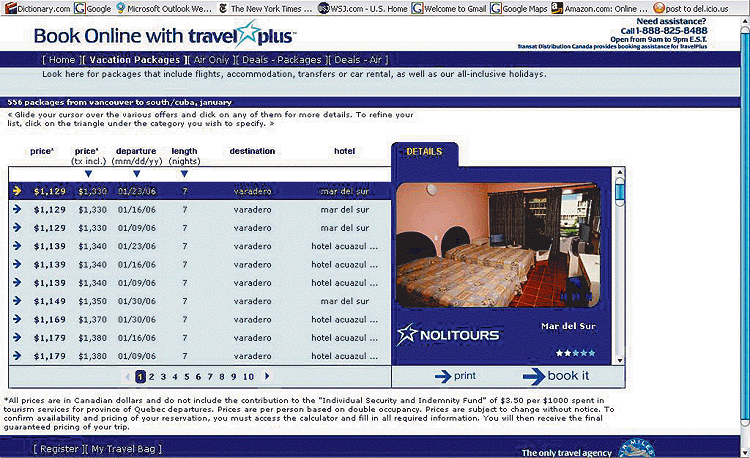
Task: Click the Nolitours logo
Action: click(x=448, y=335)
